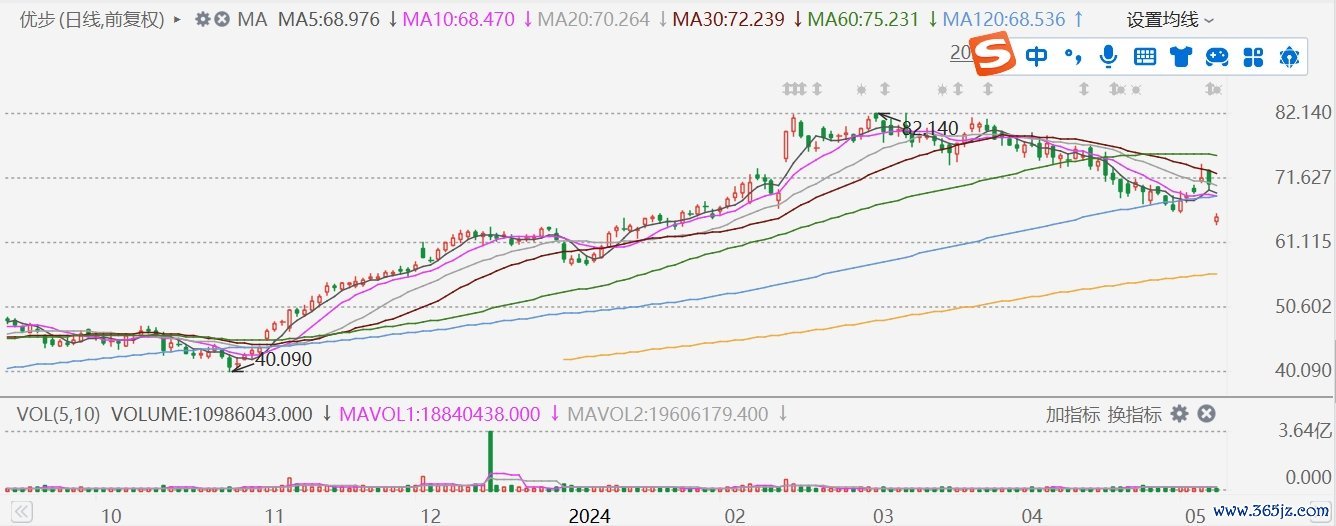The height and width of the screenshot is (526, 1336).
Task: Expand the 优步 stock period arrow
Action: pyautogui.click(x=178, y=19)
